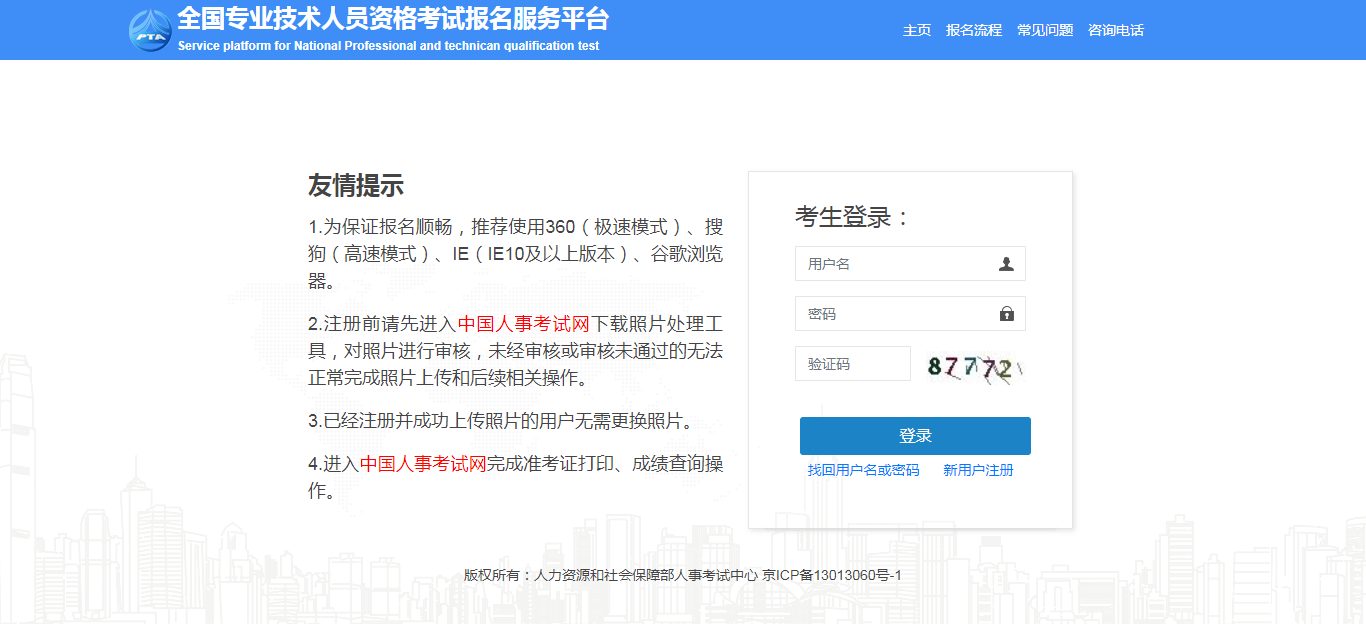Screen dimensions: 1366x626
Task: Click the user icon in the username field
Action: [1006, 264]
